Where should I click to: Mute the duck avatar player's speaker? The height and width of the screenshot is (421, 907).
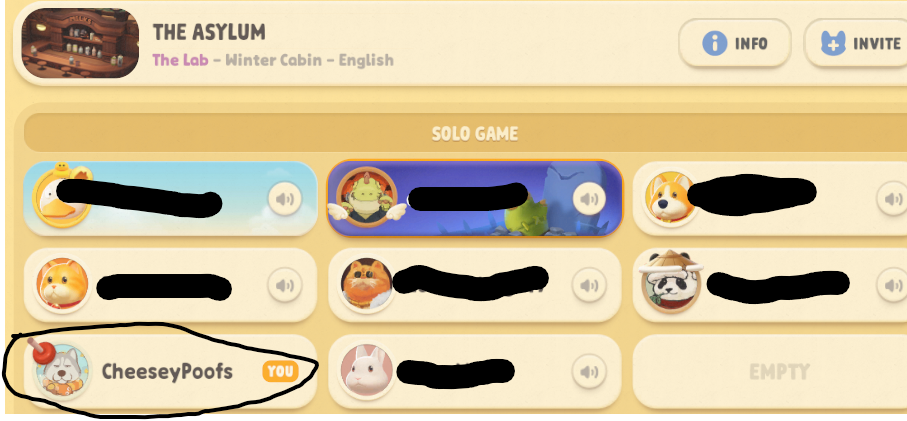tap(285, 199)
